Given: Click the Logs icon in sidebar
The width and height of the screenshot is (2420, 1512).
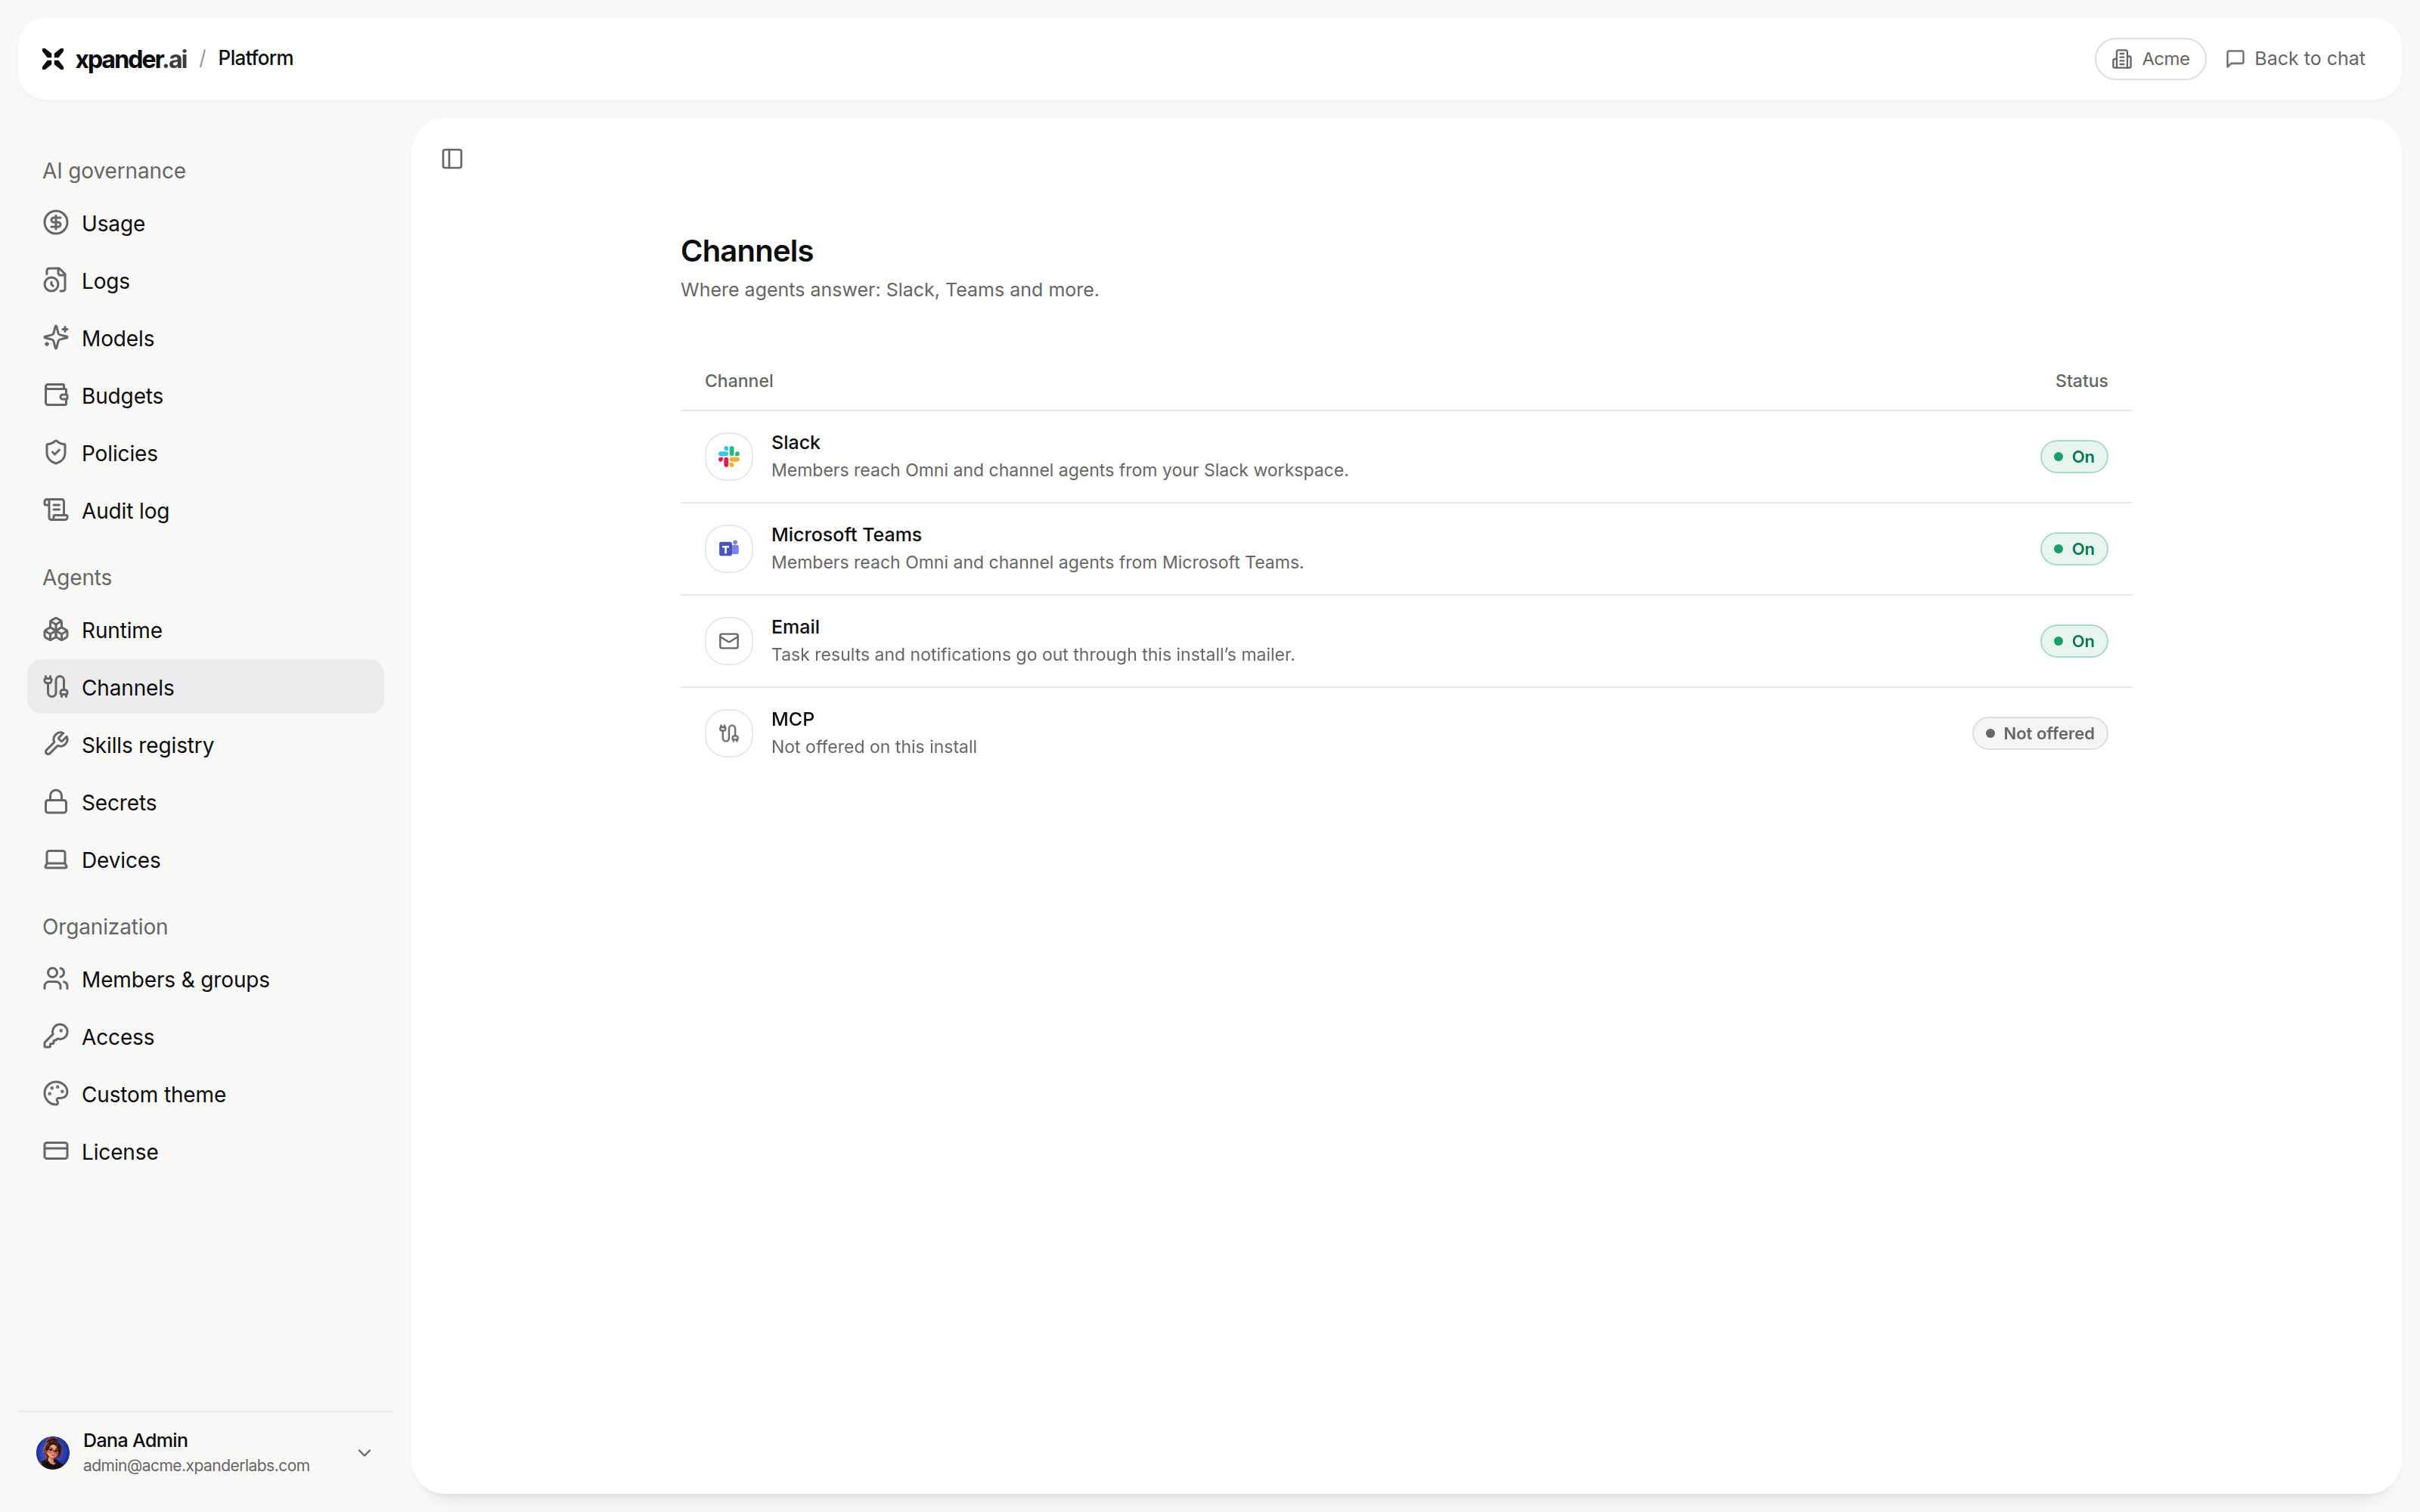Looking at the screenshot, I should [56, 281].
